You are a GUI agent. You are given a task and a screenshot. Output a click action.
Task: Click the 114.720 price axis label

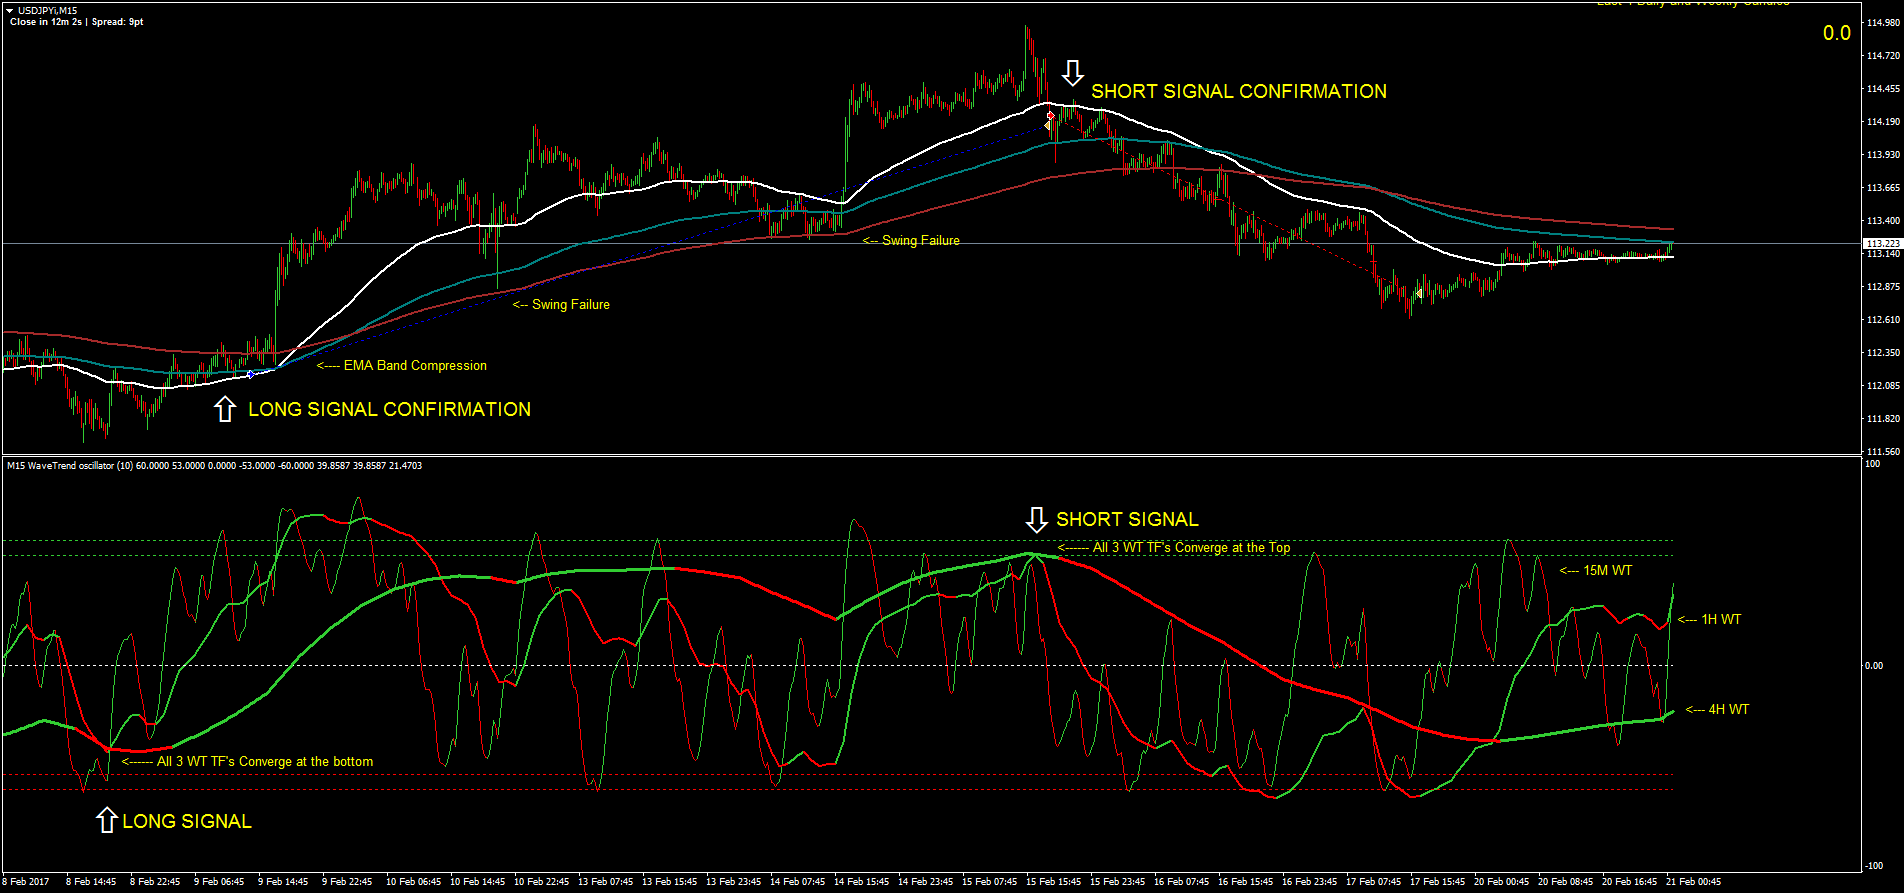[1883, 56]
